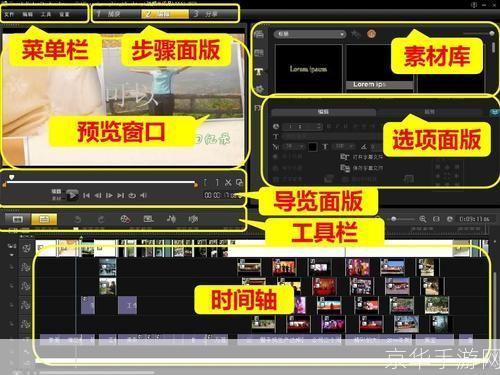Step to previous frame

coord(98,195)
